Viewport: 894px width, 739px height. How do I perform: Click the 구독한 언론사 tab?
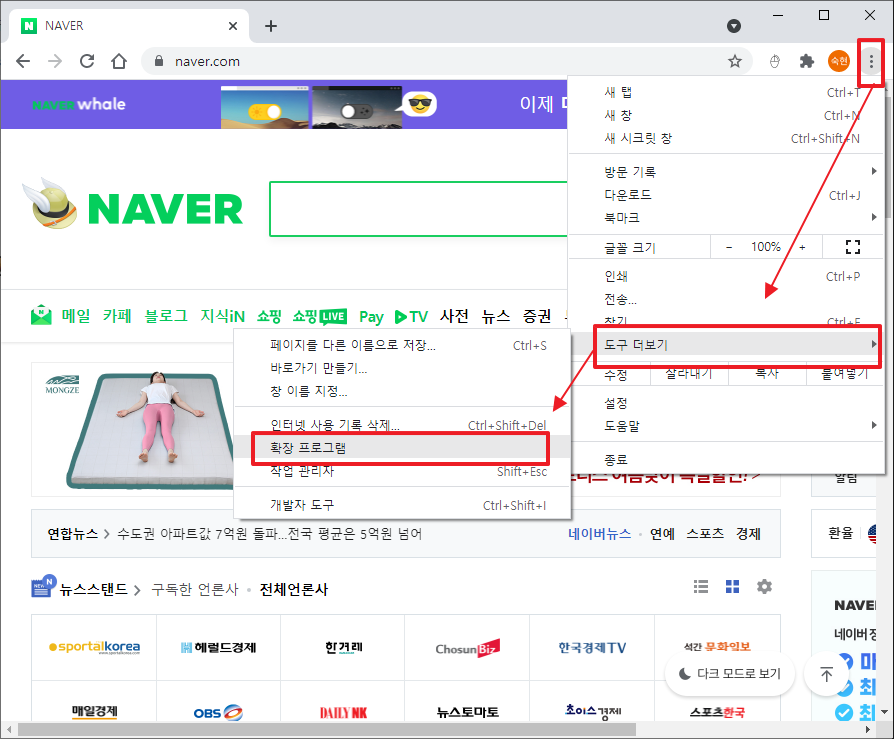coord(194,589)
